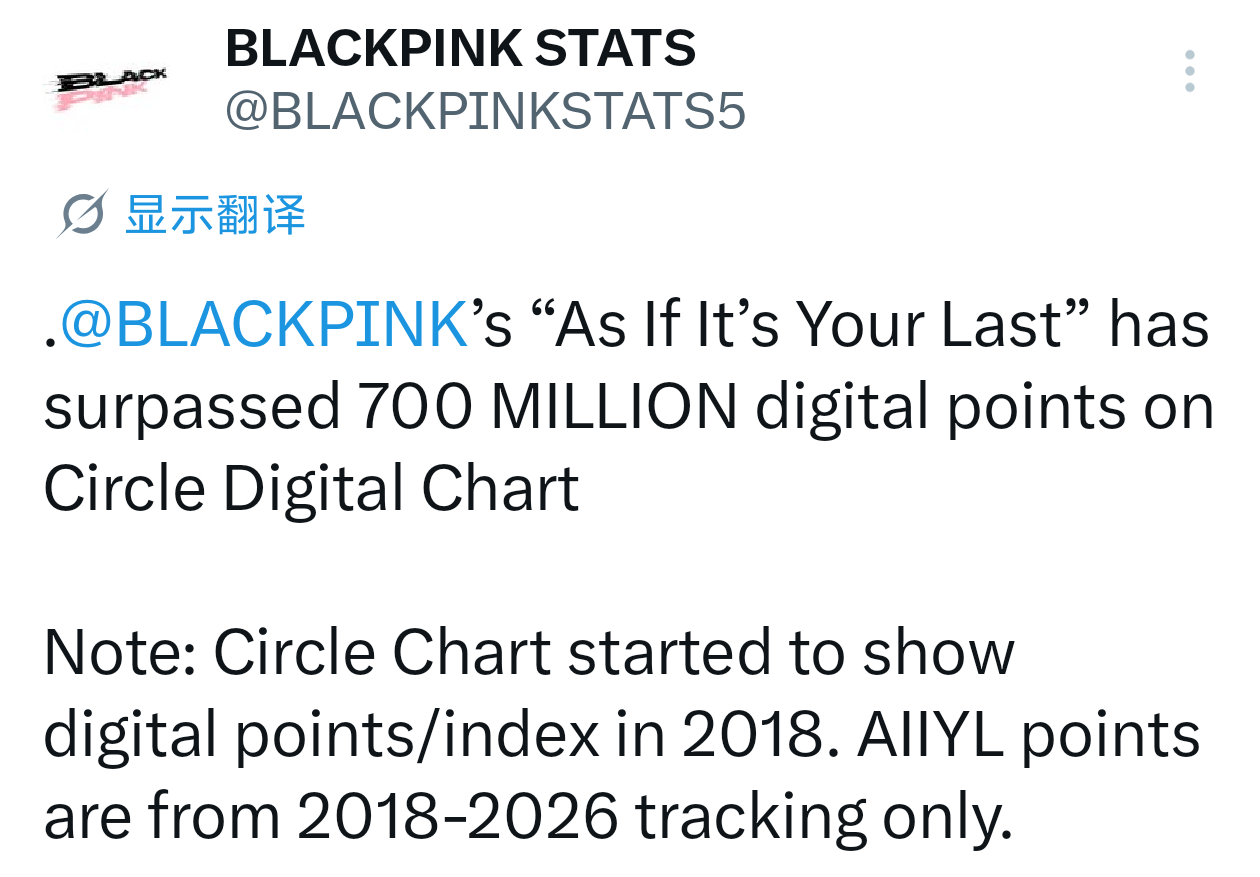
Task: Click the word "surpassed" in the tweet
Action: click(192, 409)
